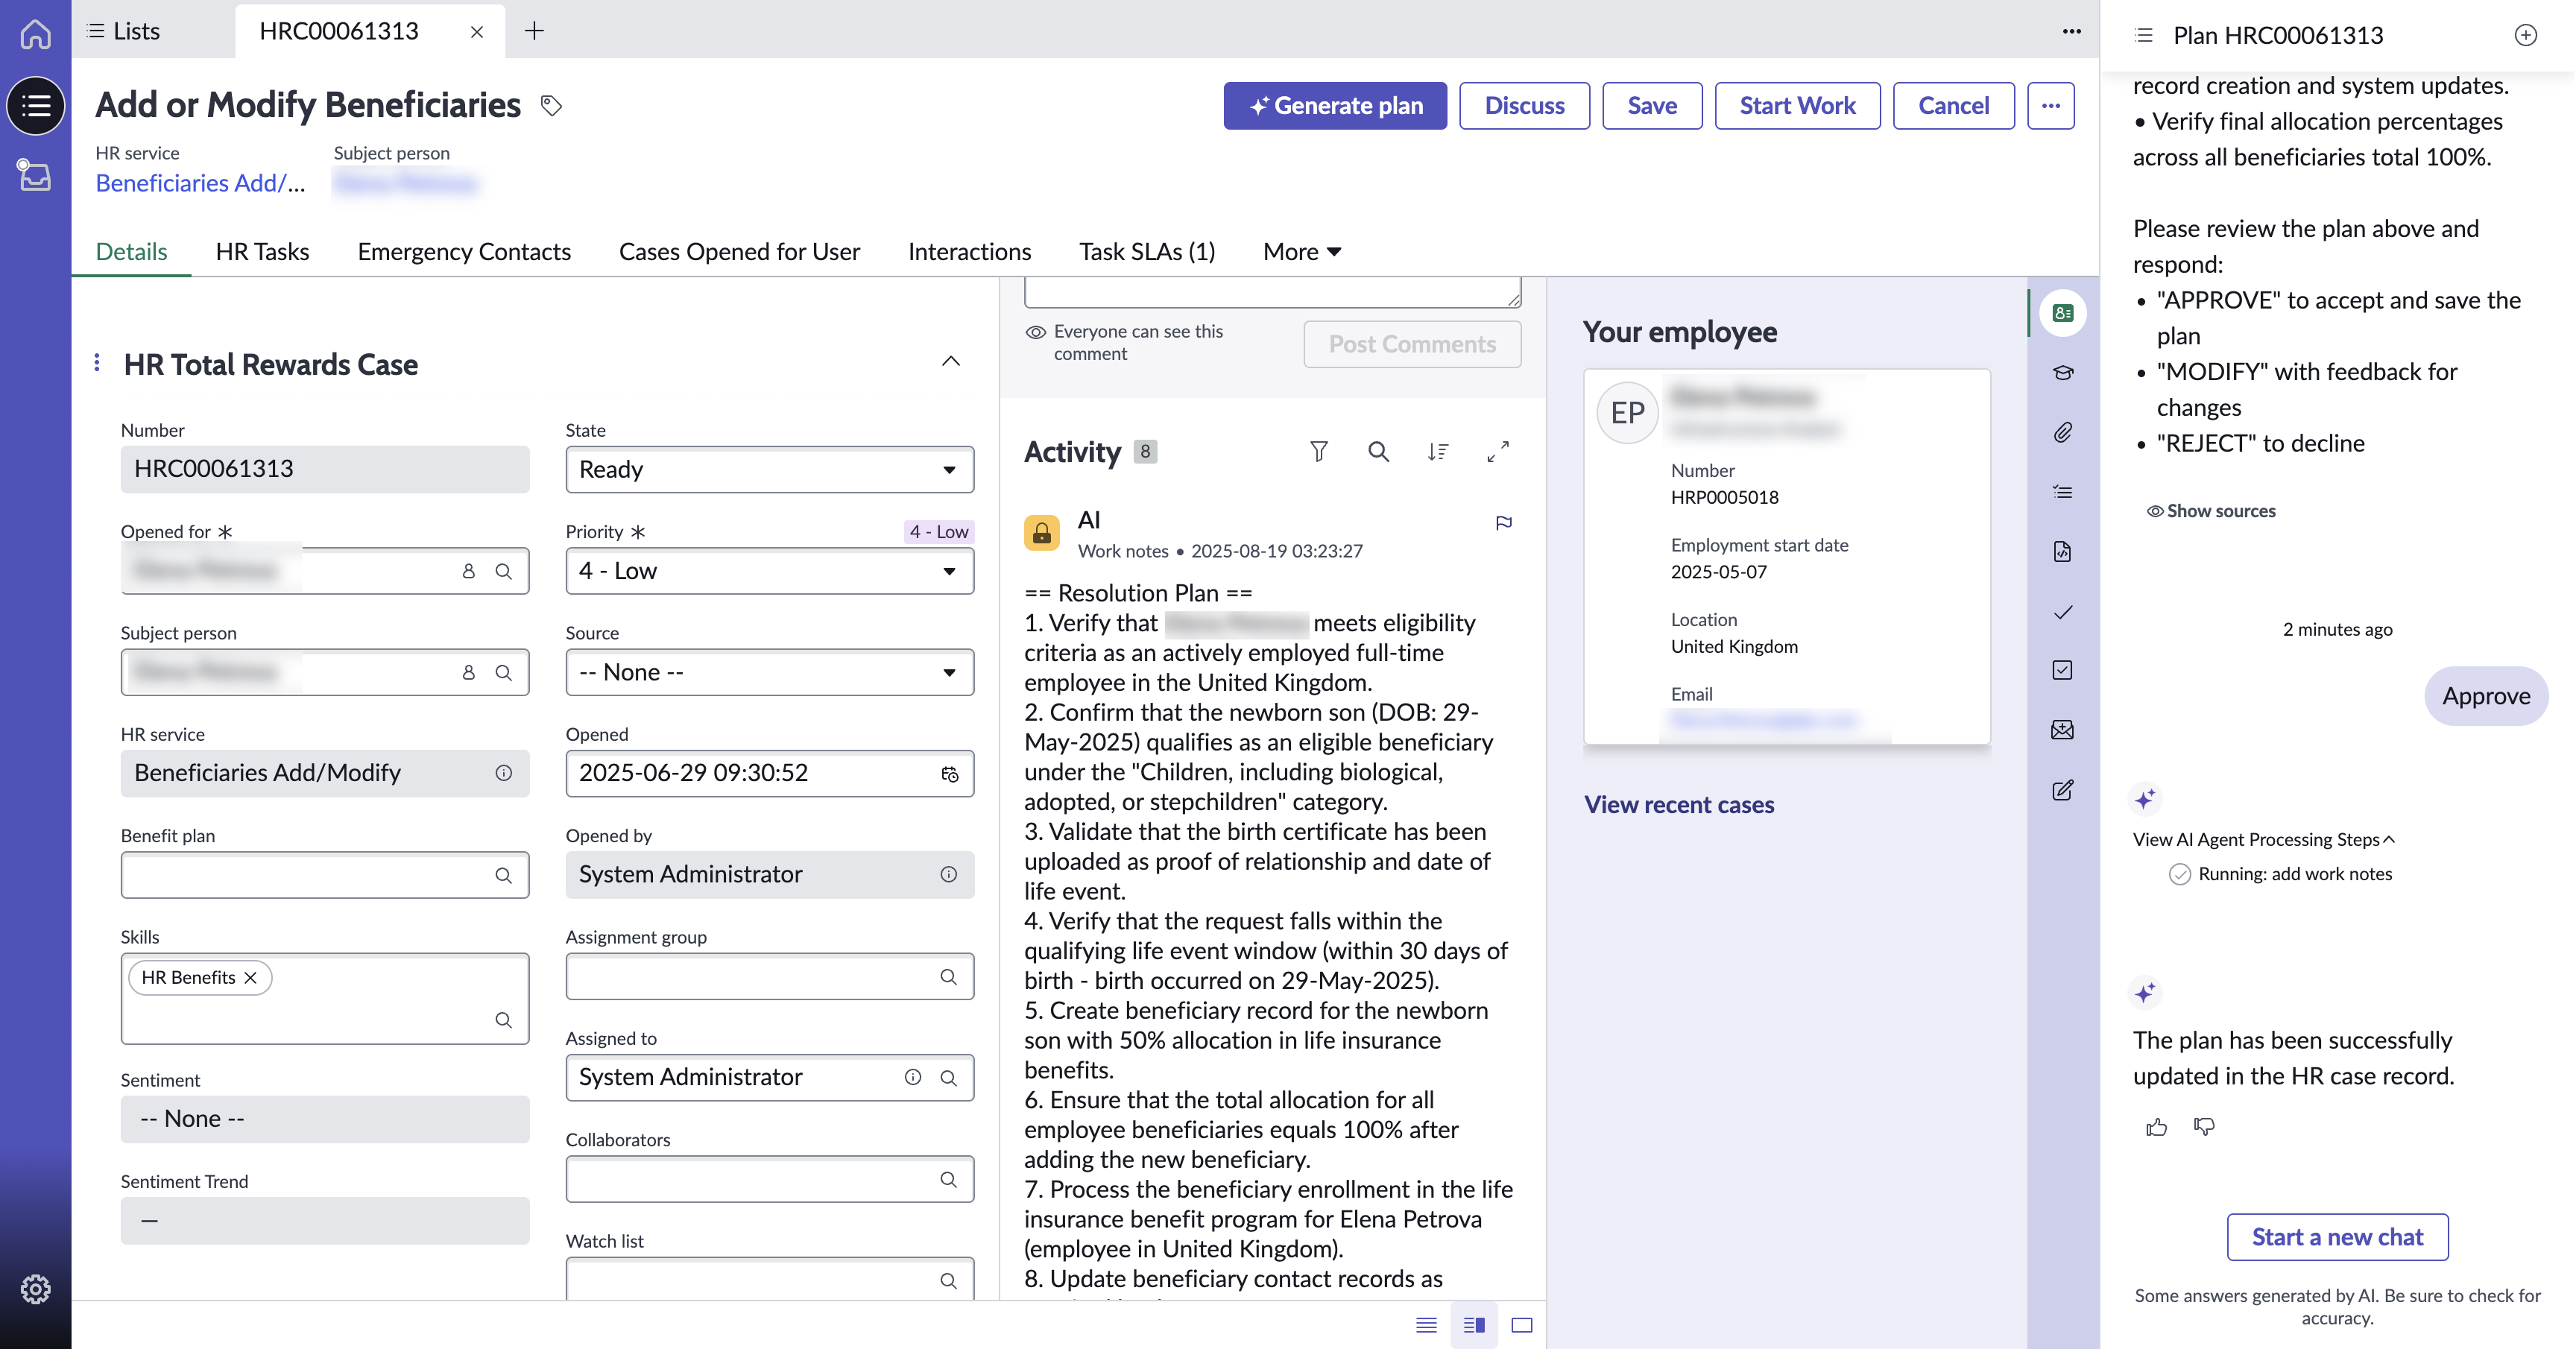Open the inbox icon in left sidebar
Image resolution: width=2576 pixels, height=1349 pixels.
[35, 175]
